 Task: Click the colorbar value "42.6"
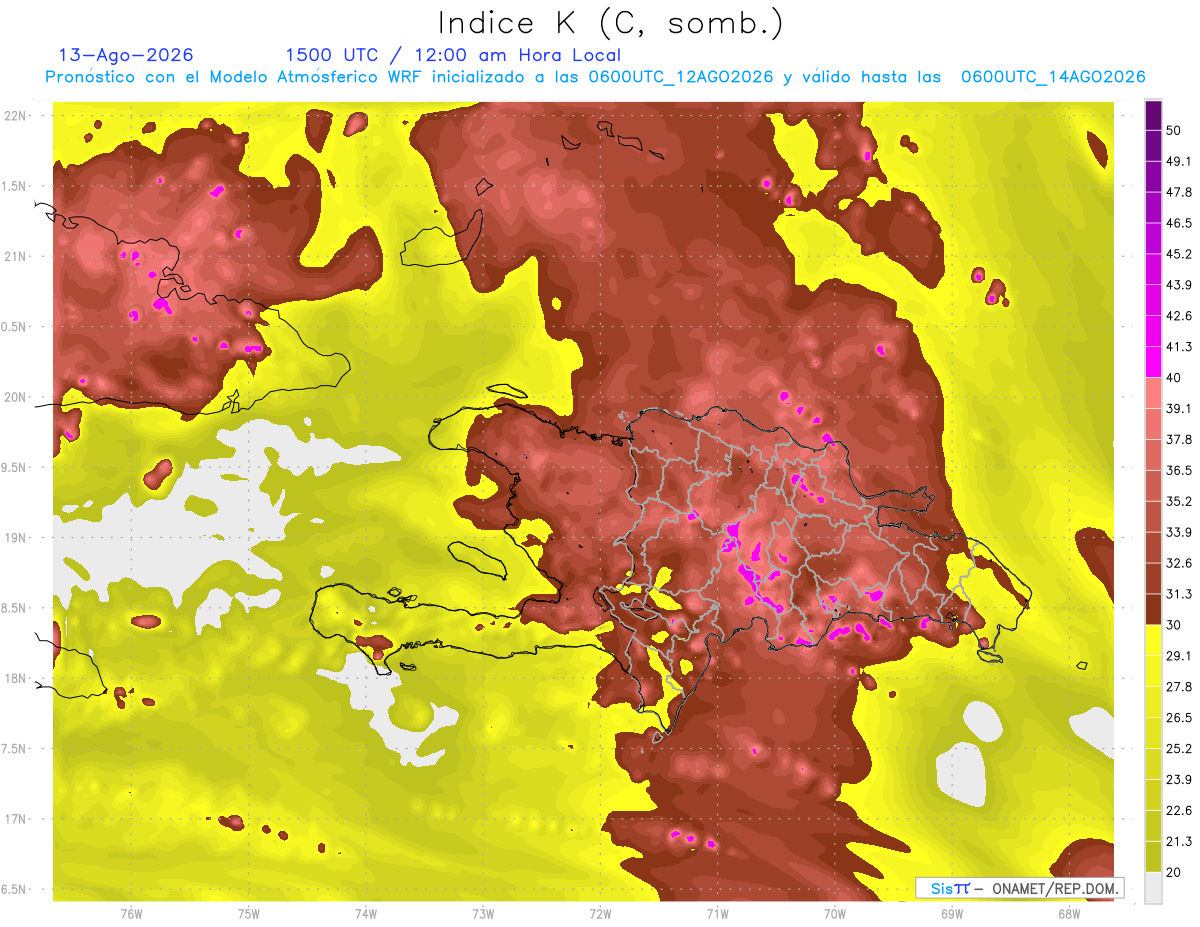tap(1179, 316)
